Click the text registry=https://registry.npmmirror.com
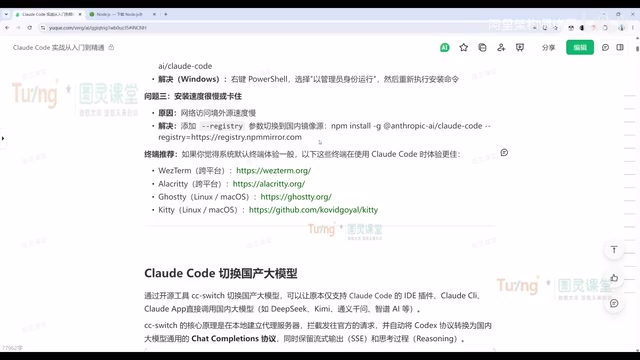Viewport: 640px width, 360px height. coord(230,137)
